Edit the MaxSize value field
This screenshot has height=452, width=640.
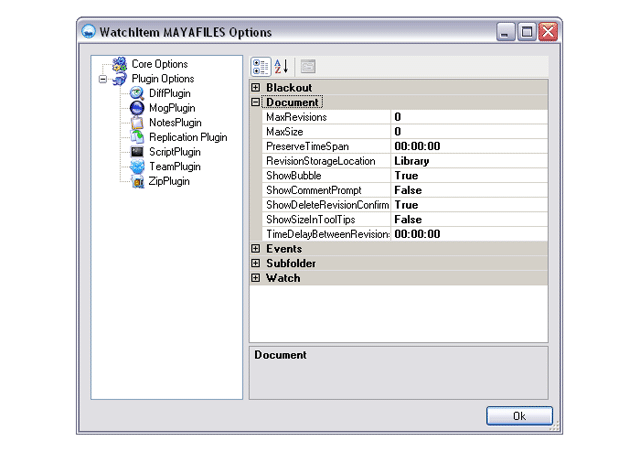pyautogui.click(x=469, y=132)
